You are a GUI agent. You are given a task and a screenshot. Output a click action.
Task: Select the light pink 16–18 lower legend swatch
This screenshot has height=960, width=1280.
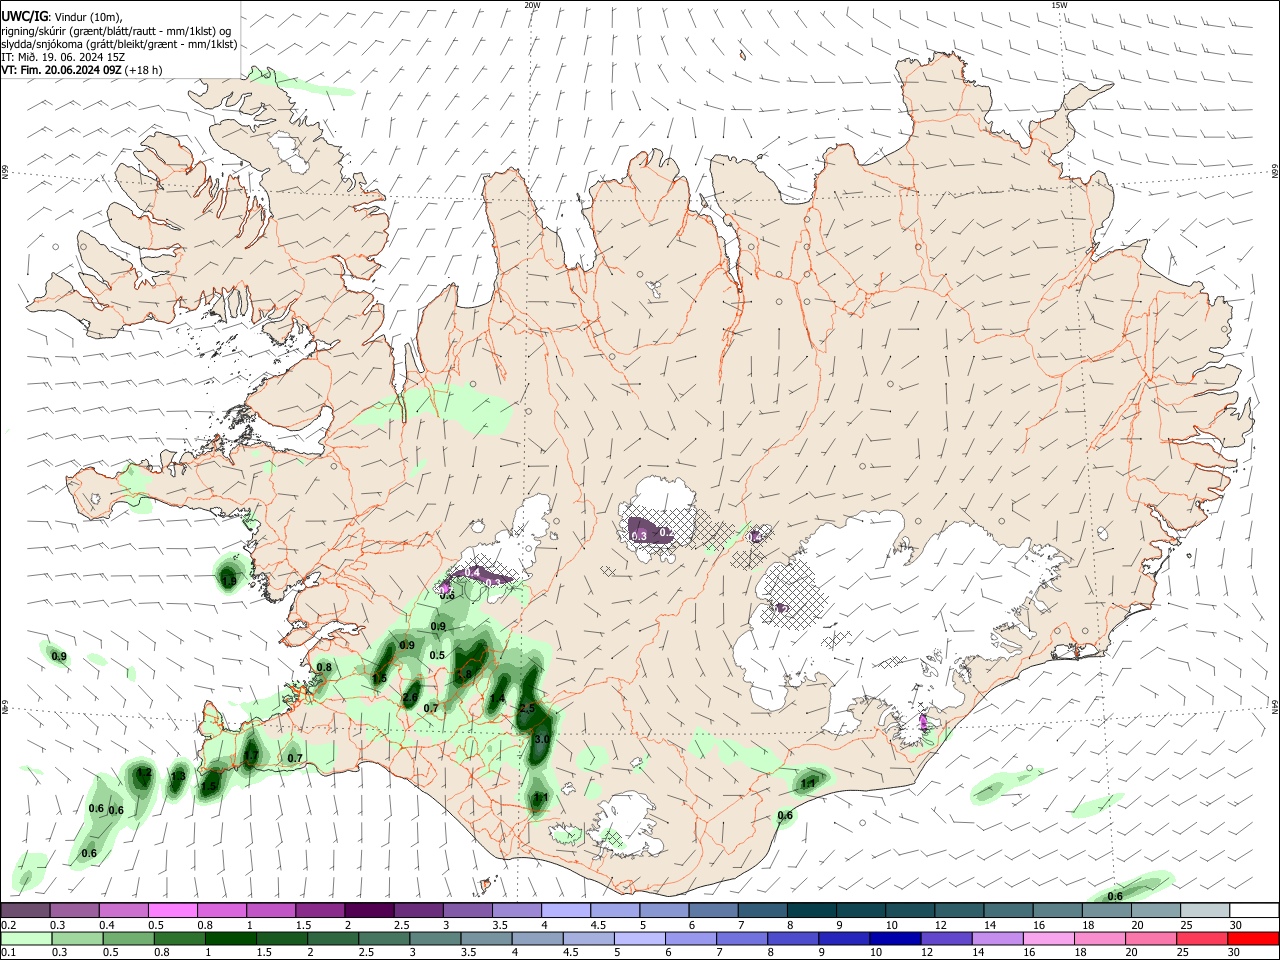1049,939
